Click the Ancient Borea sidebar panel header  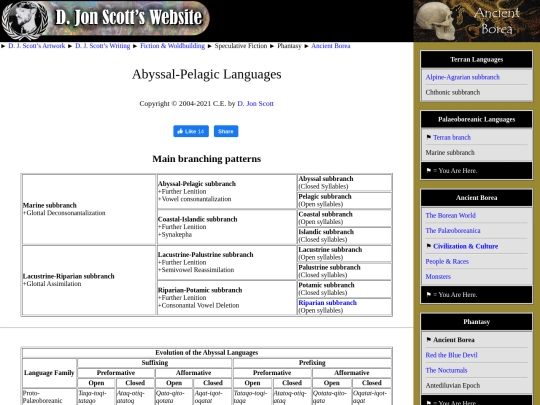477,198
